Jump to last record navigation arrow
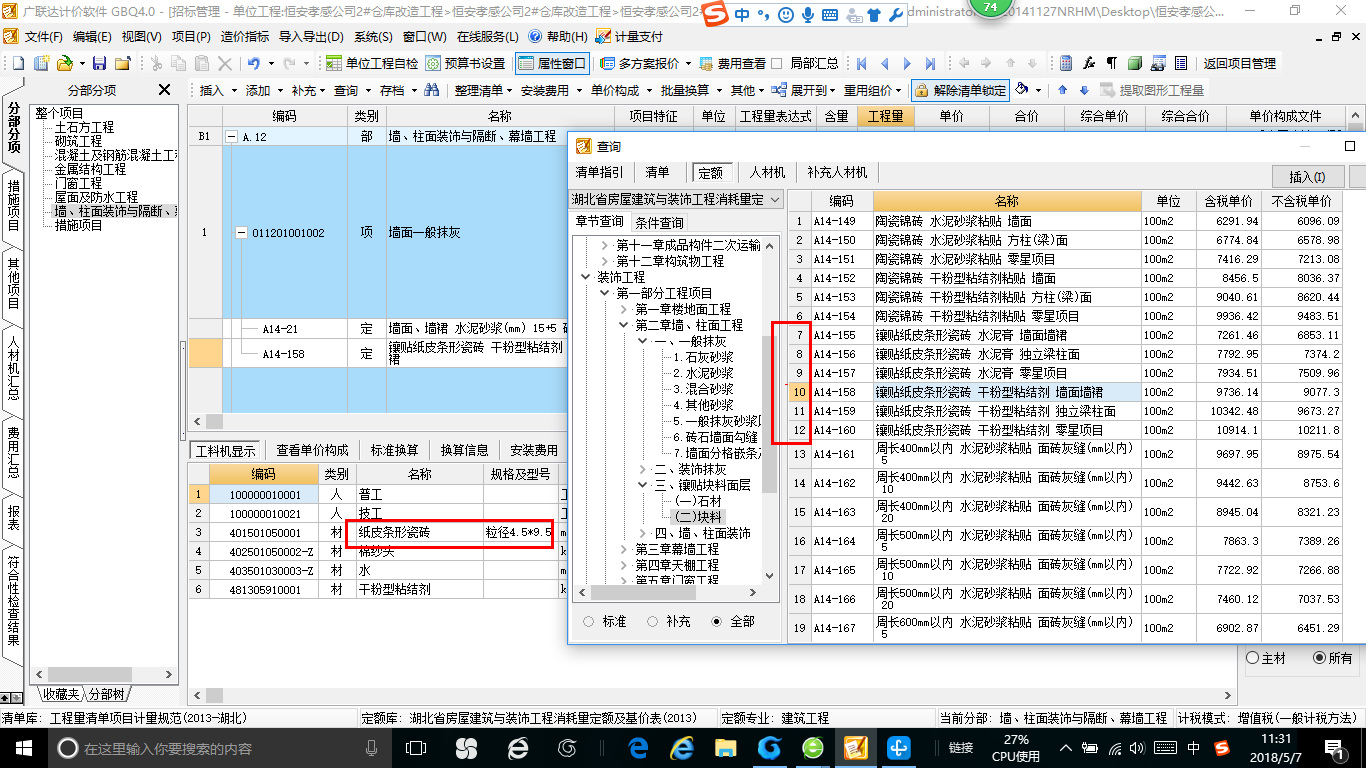The image size is (1366, 768). (930, 63)
